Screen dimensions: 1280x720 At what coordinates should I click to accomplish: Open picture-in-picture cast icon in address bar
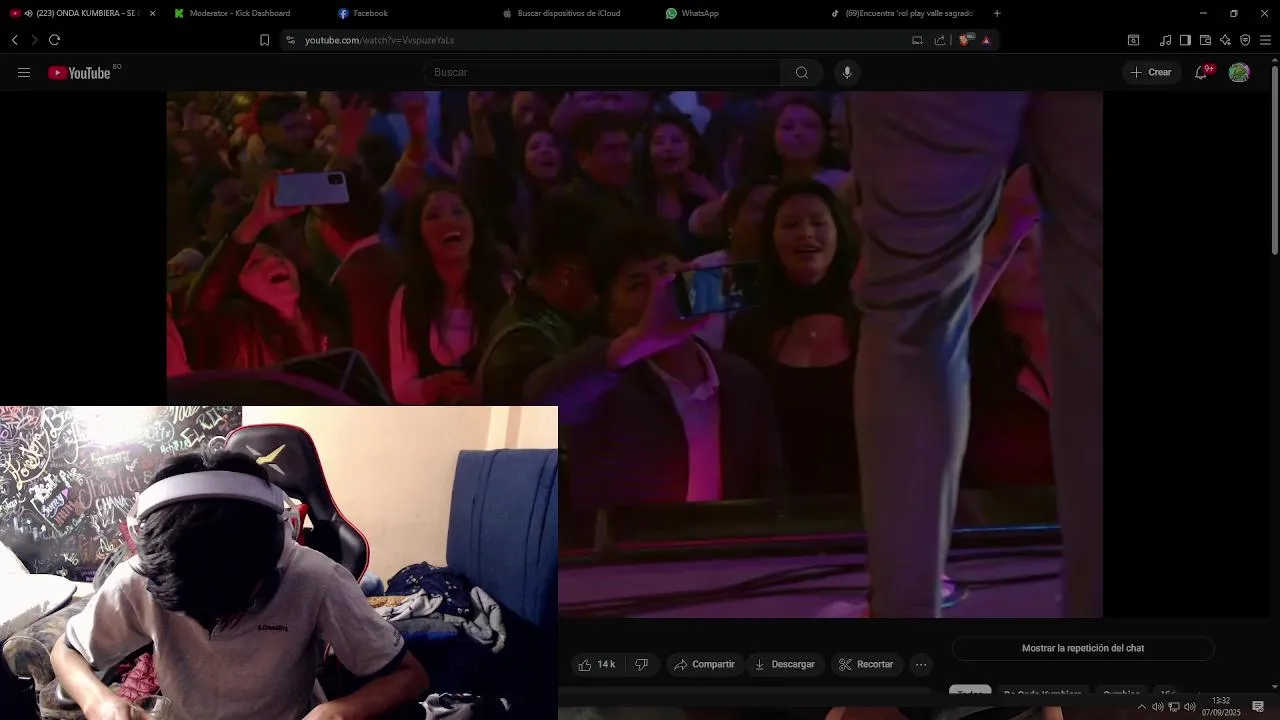coord(917,40)
